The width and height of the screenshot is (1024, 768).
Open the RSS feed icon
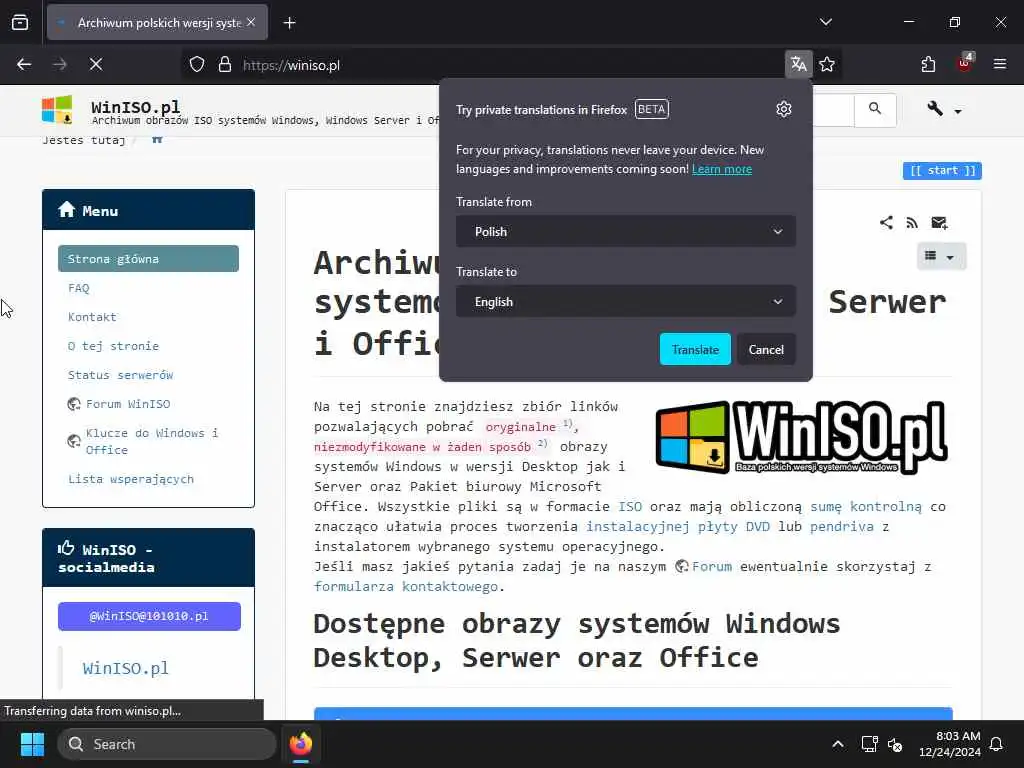912,223
